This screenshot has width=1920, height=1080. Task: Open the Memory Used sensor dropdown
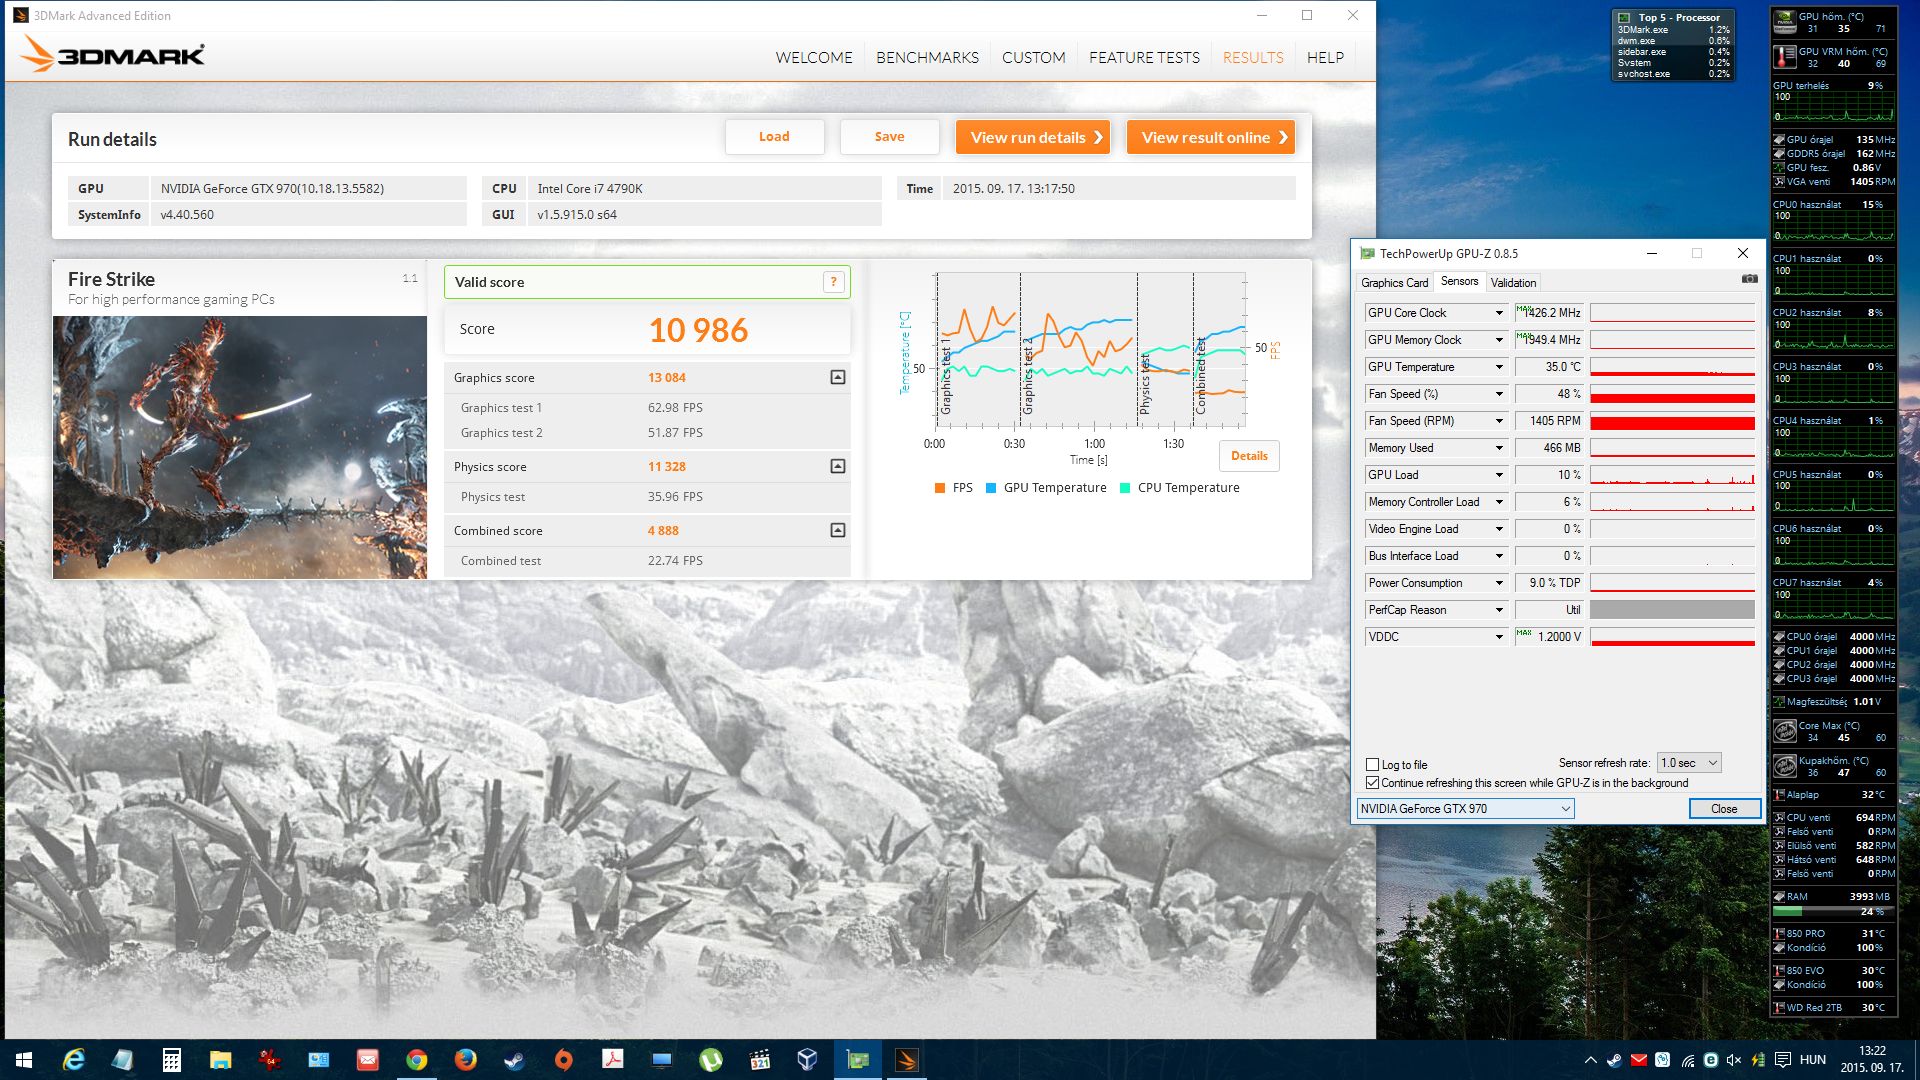pos(1499,448)
